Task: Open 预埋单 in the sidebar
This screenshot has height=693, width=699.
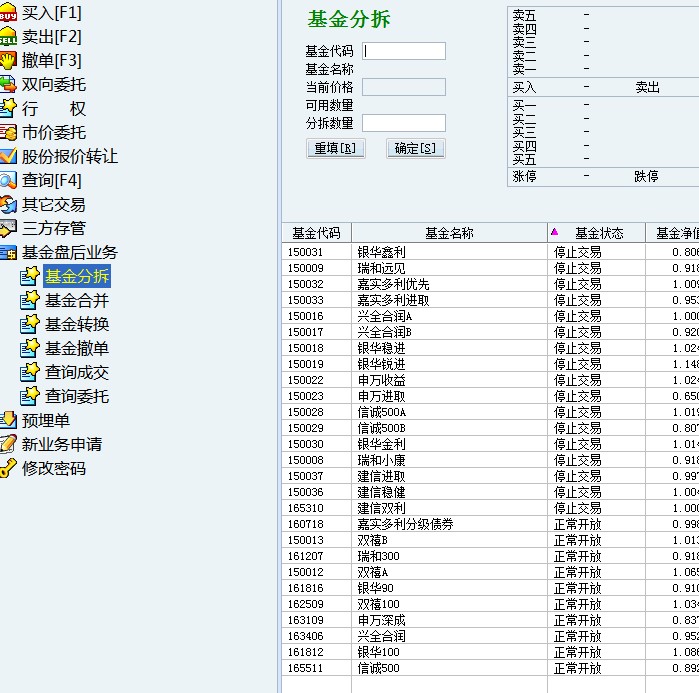Action: coord(46,420)
